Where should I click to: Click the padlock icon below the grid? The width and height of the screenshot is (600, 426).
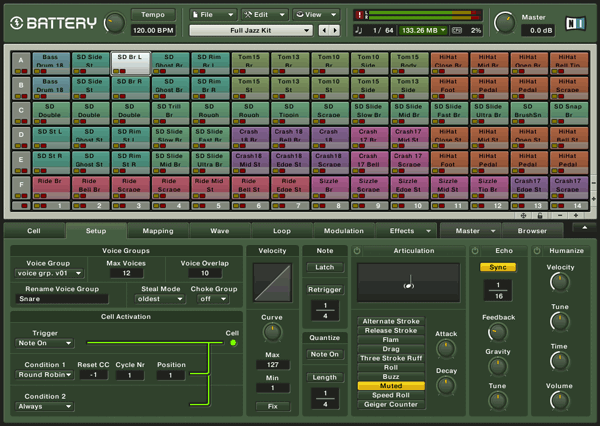pyautogui.click(x=540, y=215)
